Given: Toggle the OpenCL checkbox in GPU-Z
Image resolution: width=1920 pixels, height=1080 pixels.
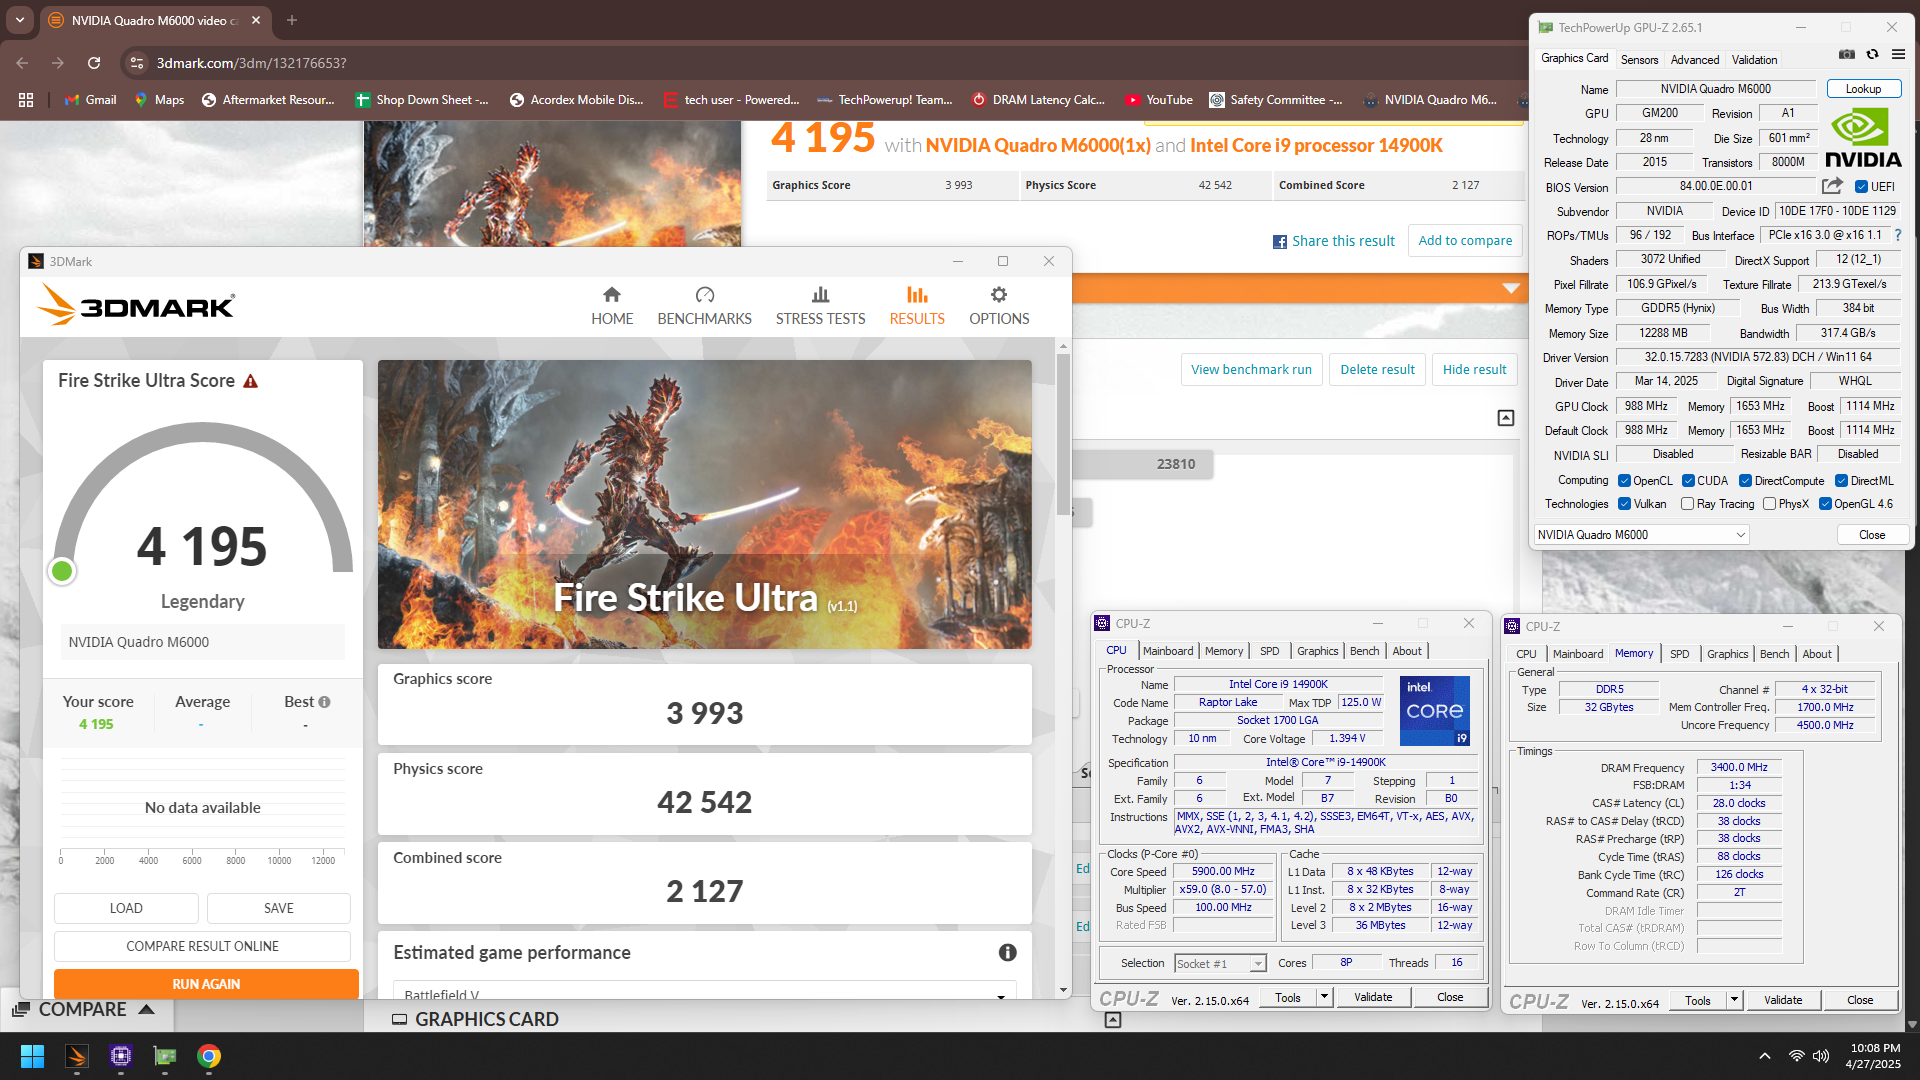Looking at the screenshot, I should click(x=1625, y=481).
